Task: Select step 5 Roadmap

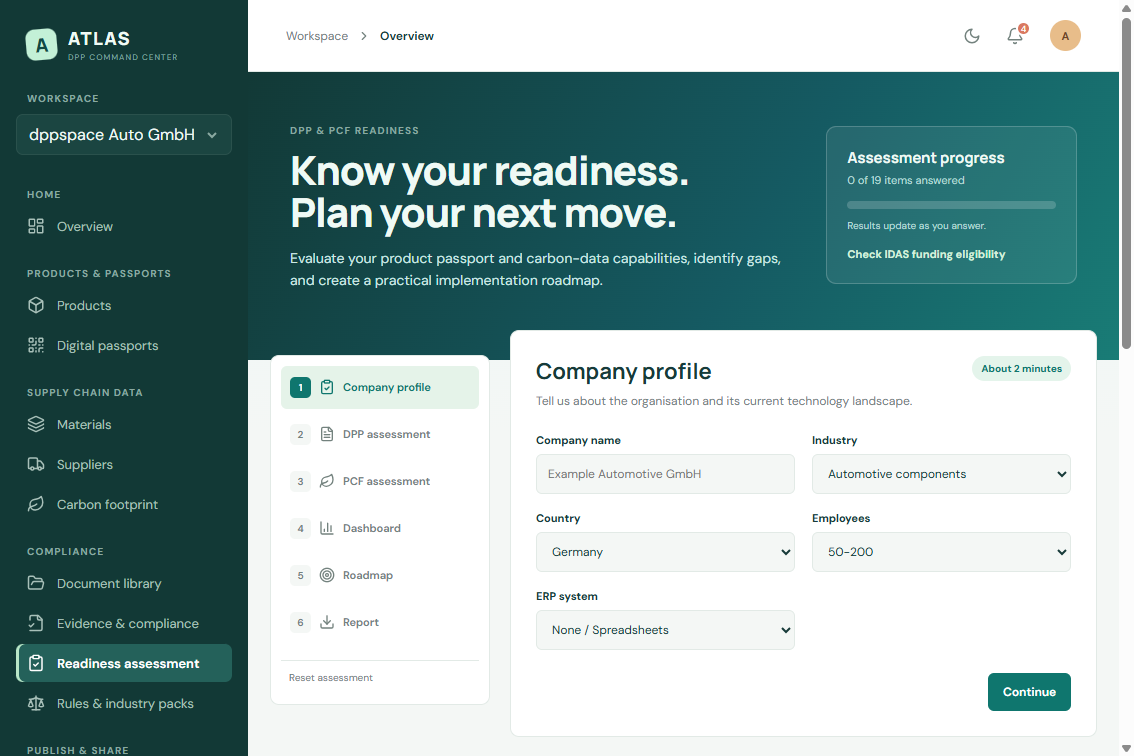Action: point(380,575)
